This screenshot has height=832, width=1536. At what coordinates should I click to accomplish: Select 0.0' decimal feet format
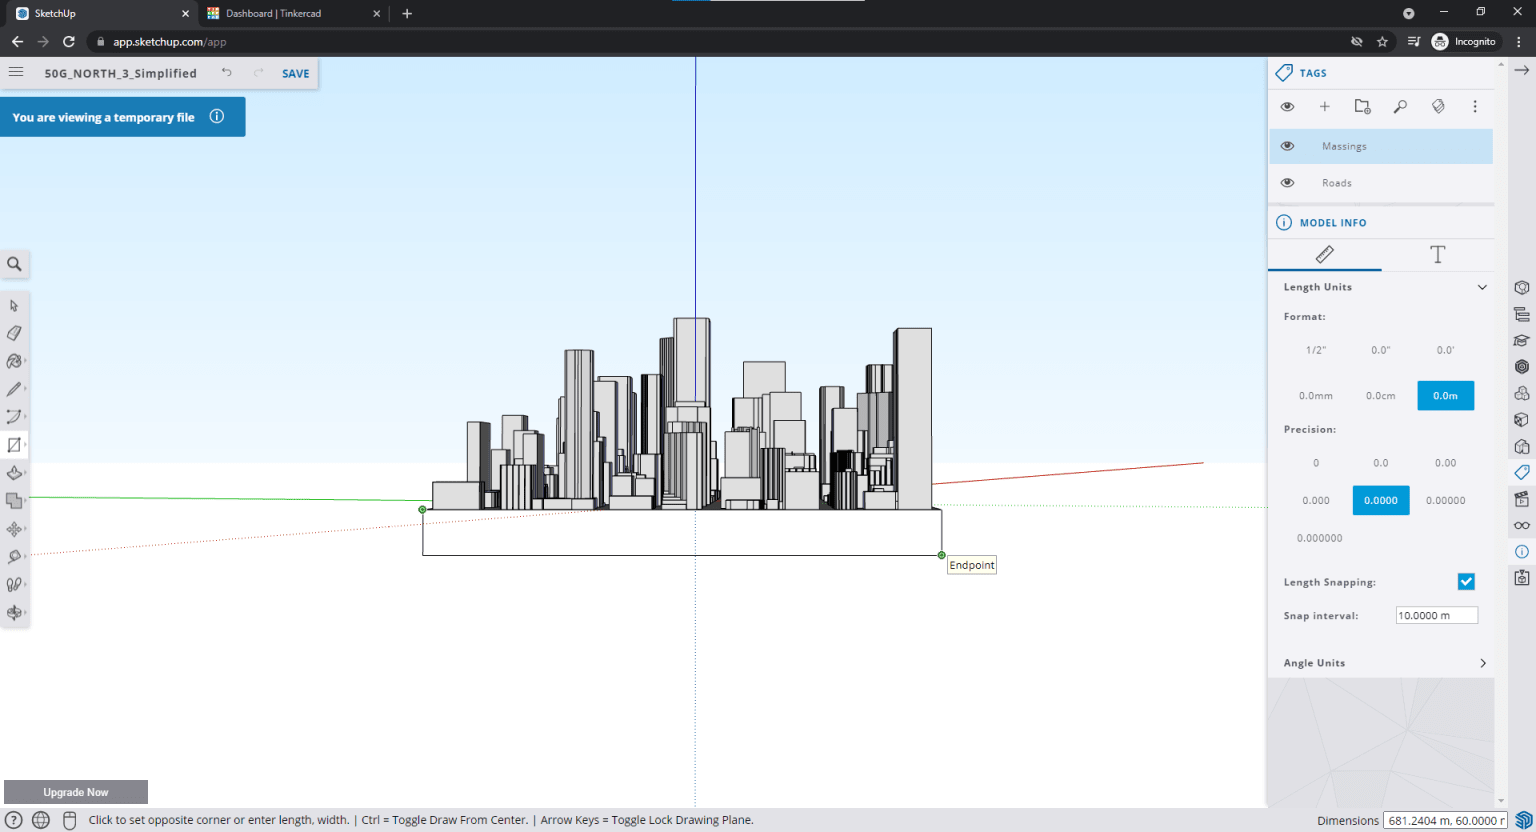pyautogui.click(x=1445, y=350)
